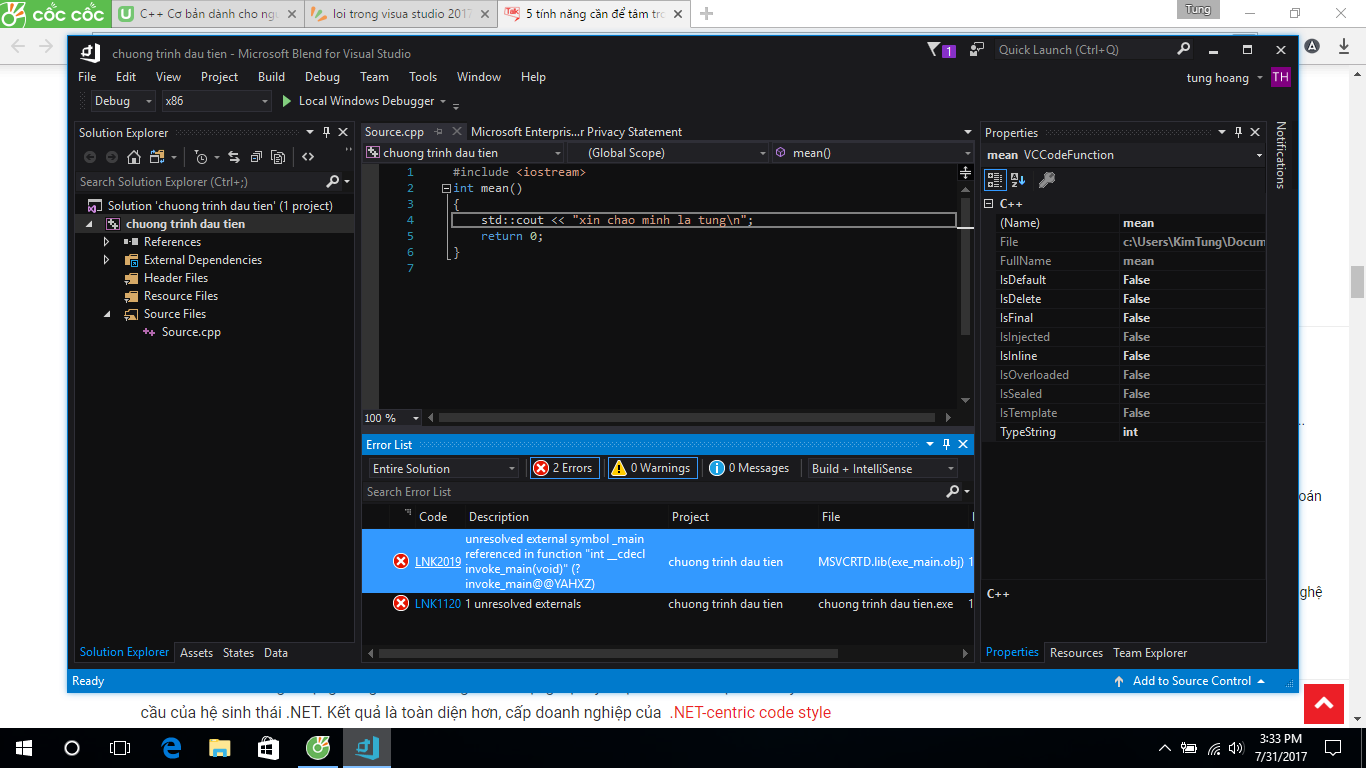
Task: Open the Build + IntelliSense dropdown
Action: pos(882,468)
